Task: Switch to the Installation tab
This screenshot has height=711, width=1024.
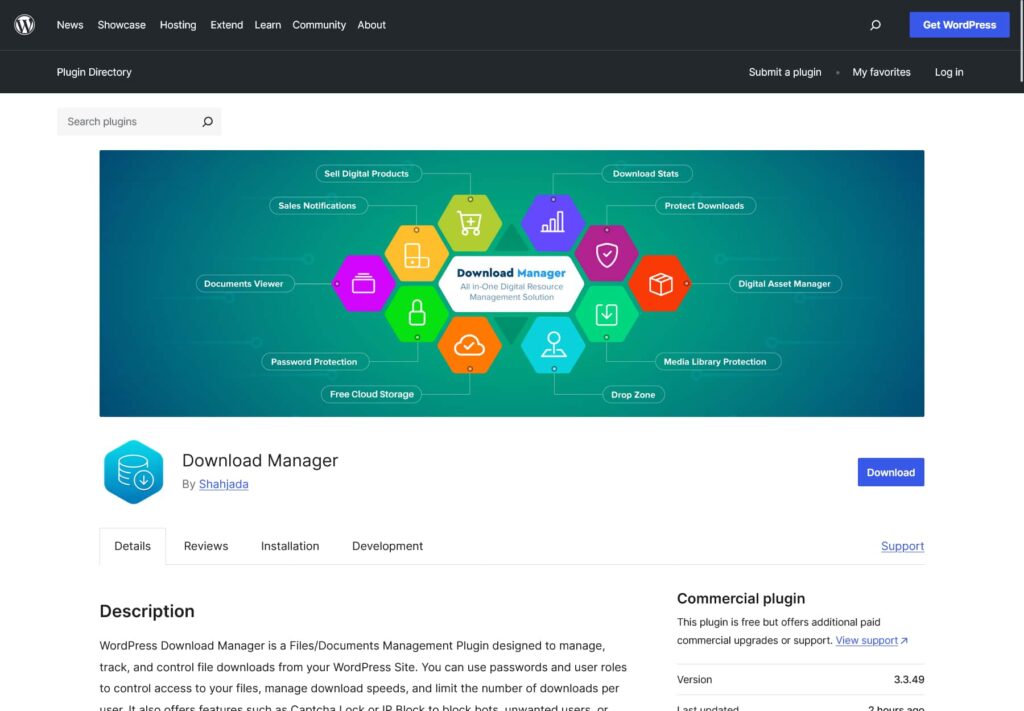Action: pos(290,546)
